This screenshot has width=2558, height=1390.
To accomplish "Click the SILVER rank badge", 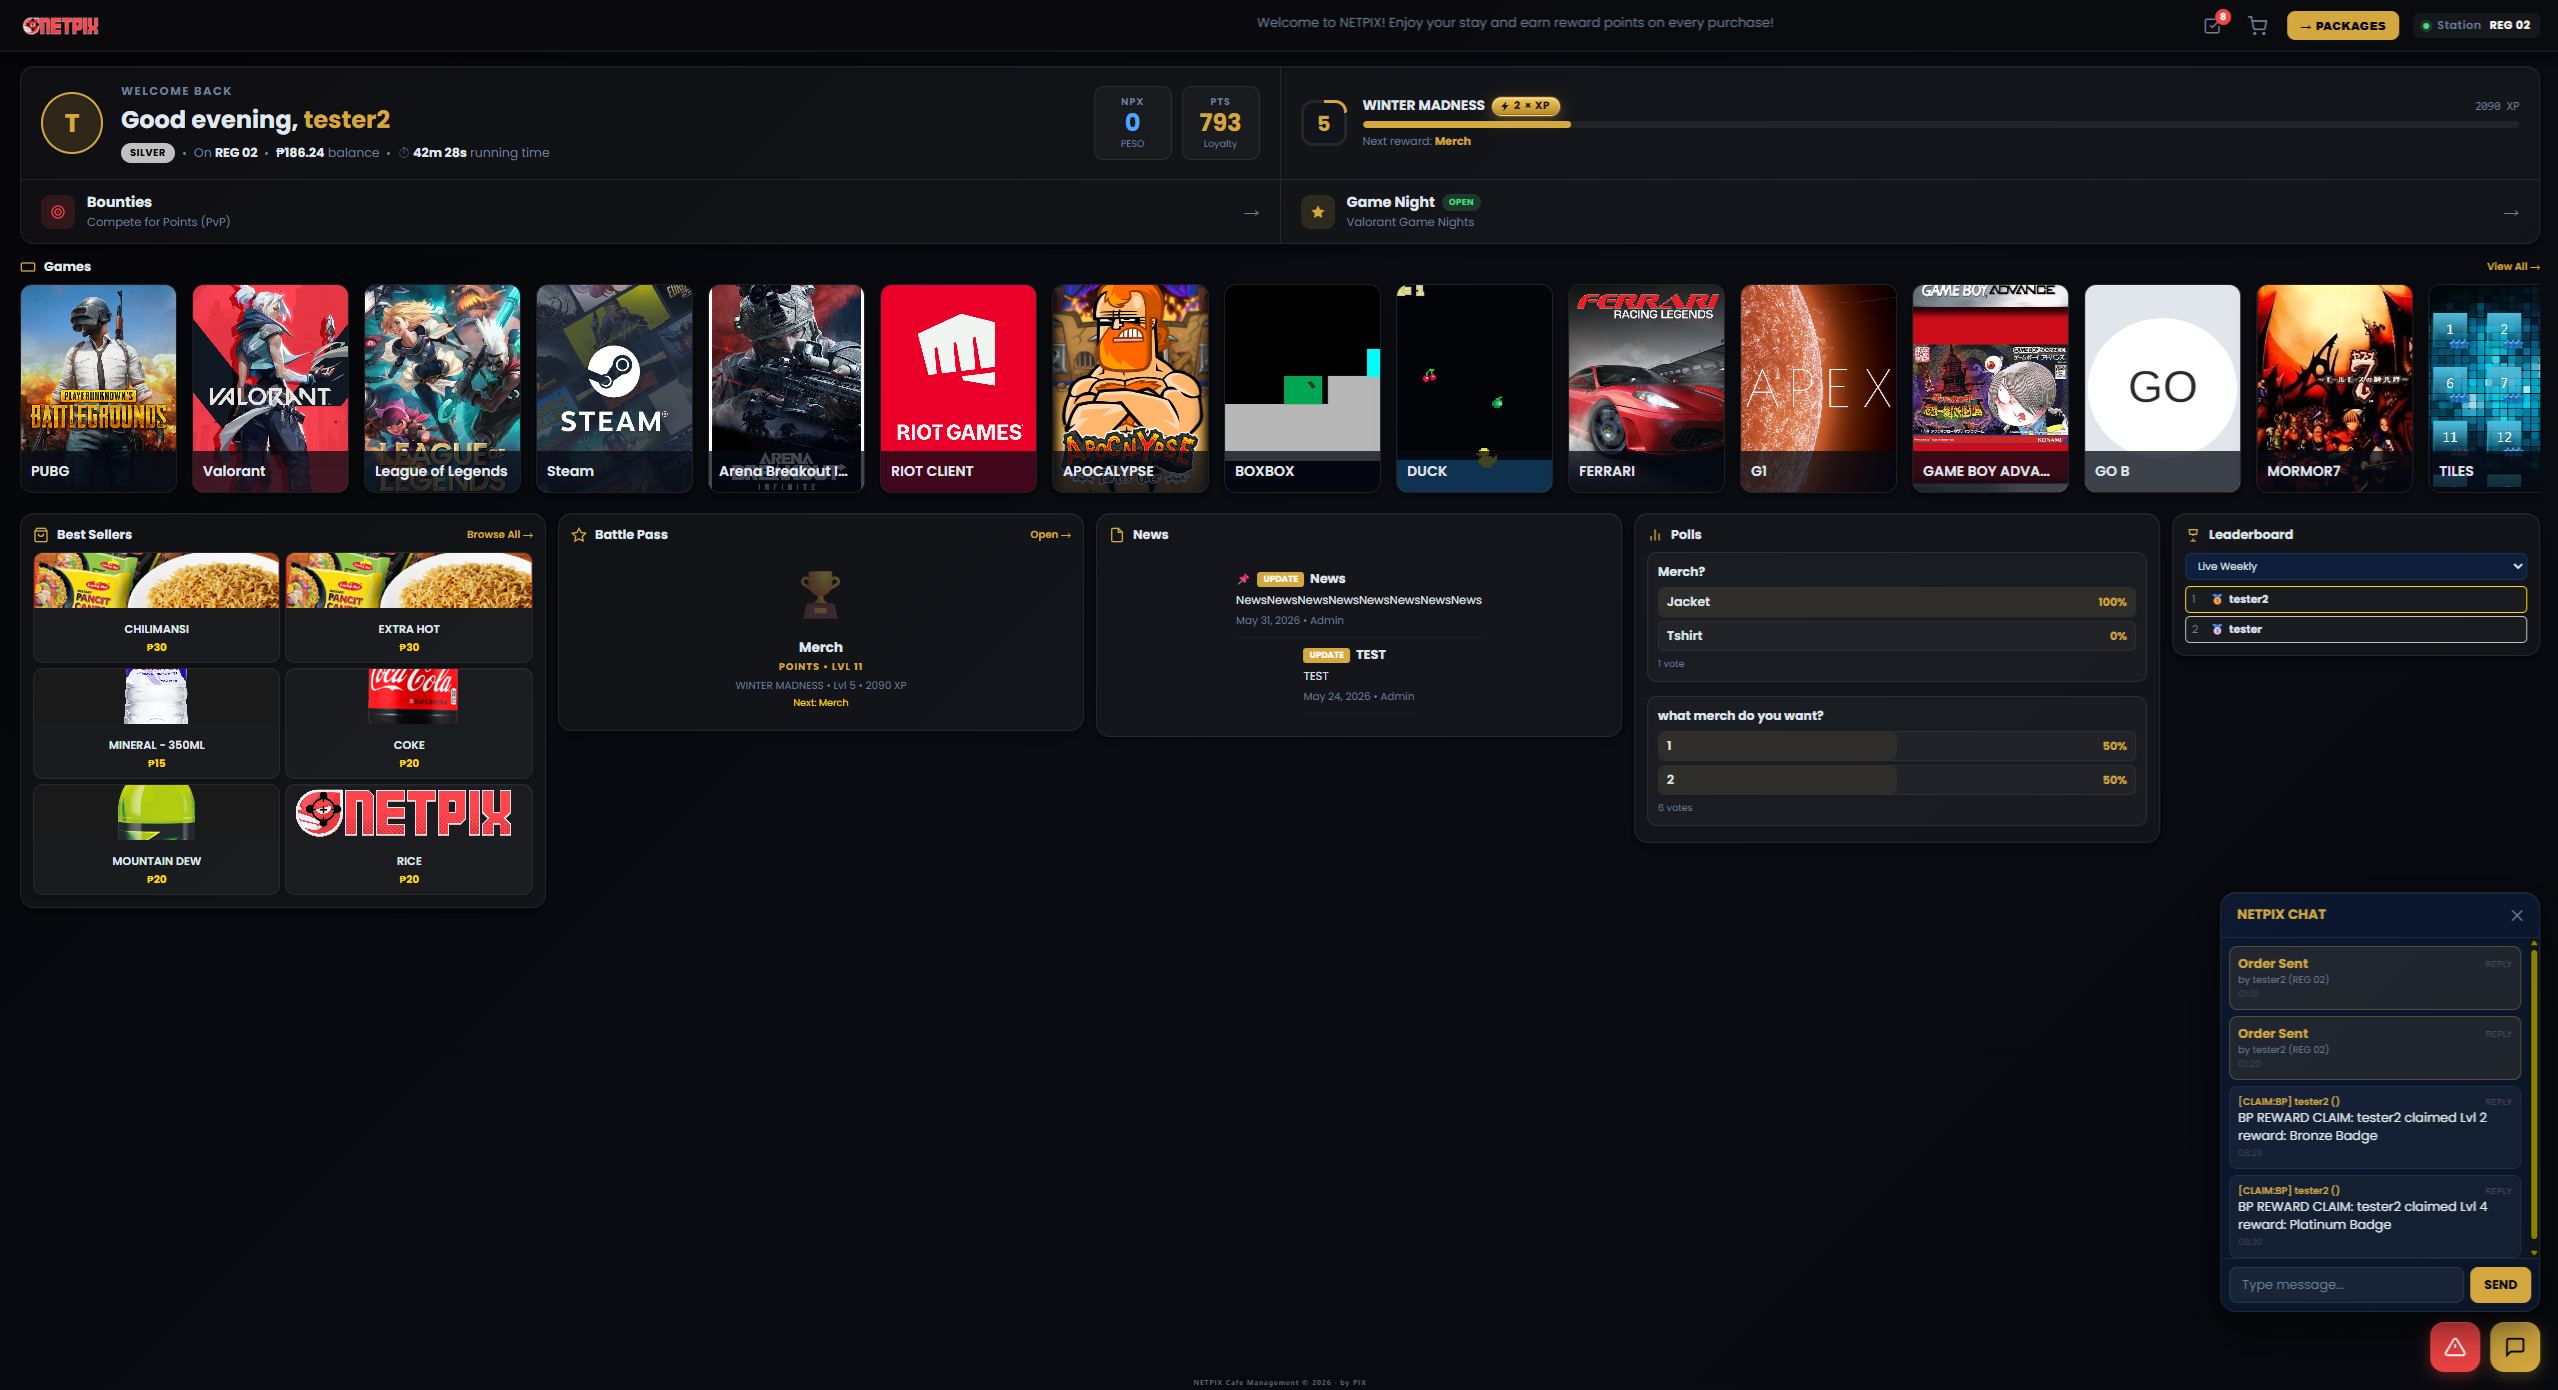I will [x=148, y=153].
